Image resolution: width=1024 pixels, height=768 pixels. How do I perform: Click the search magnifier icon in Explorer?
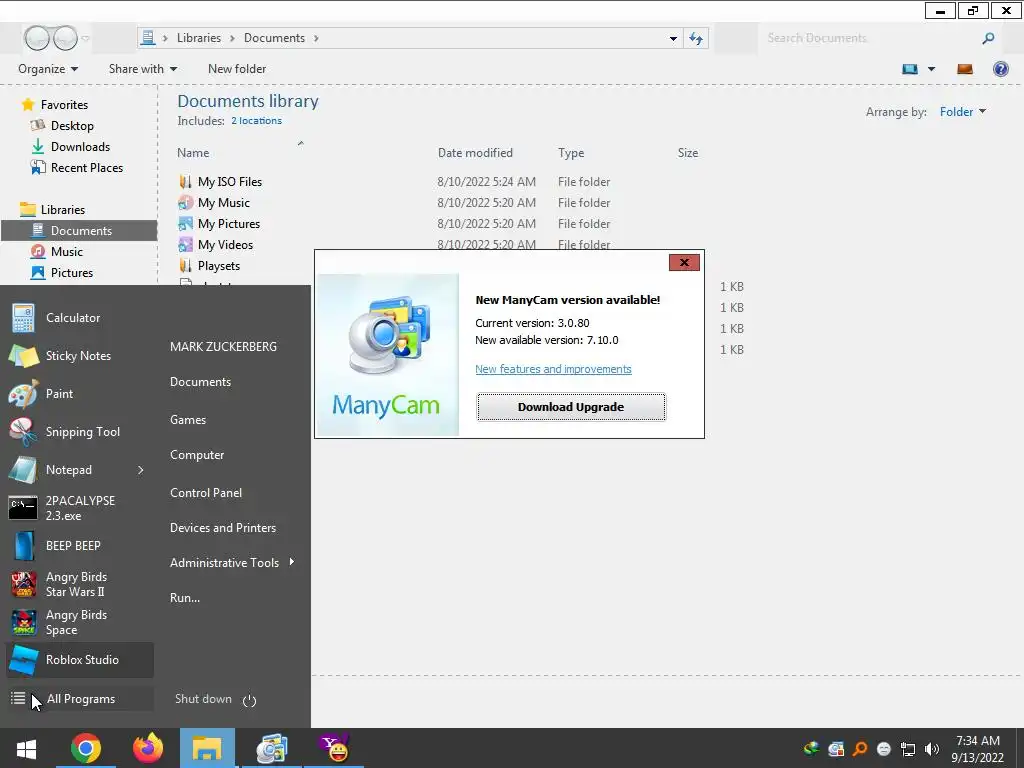pyautogui.click(x=988, y=39)
